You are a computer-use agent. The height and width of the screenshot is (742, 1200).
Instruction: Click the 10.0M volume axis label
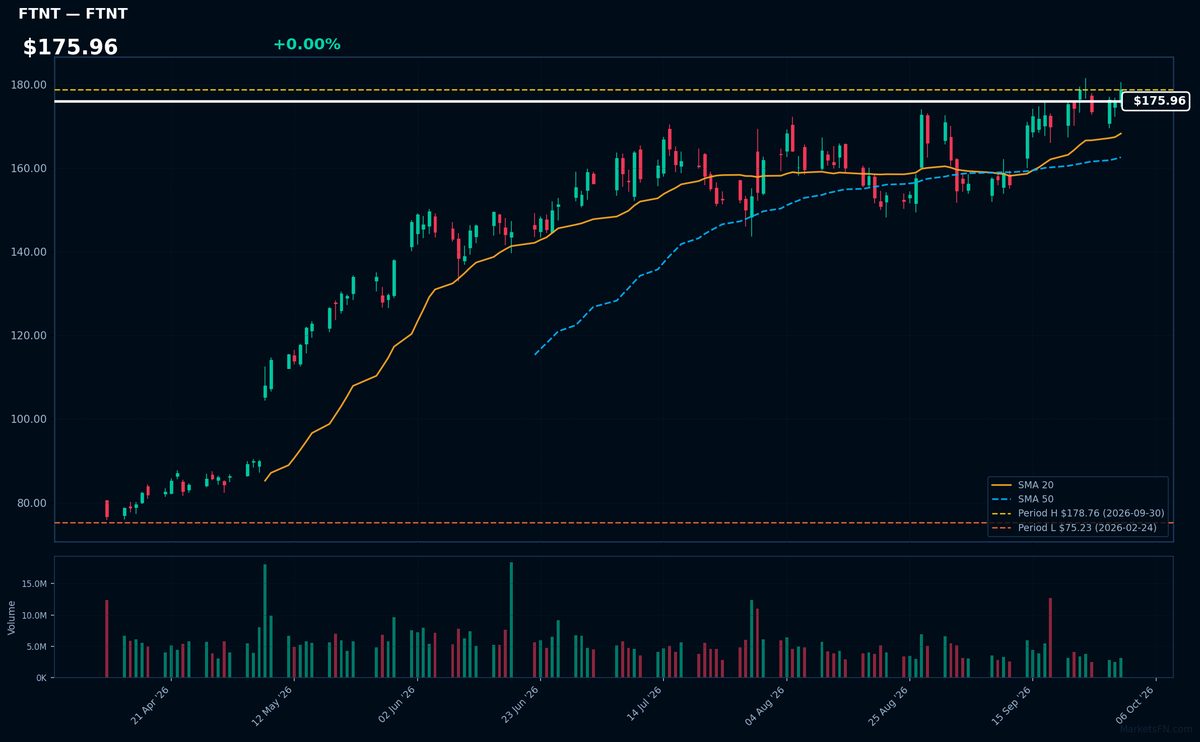[x=34, y=615]
